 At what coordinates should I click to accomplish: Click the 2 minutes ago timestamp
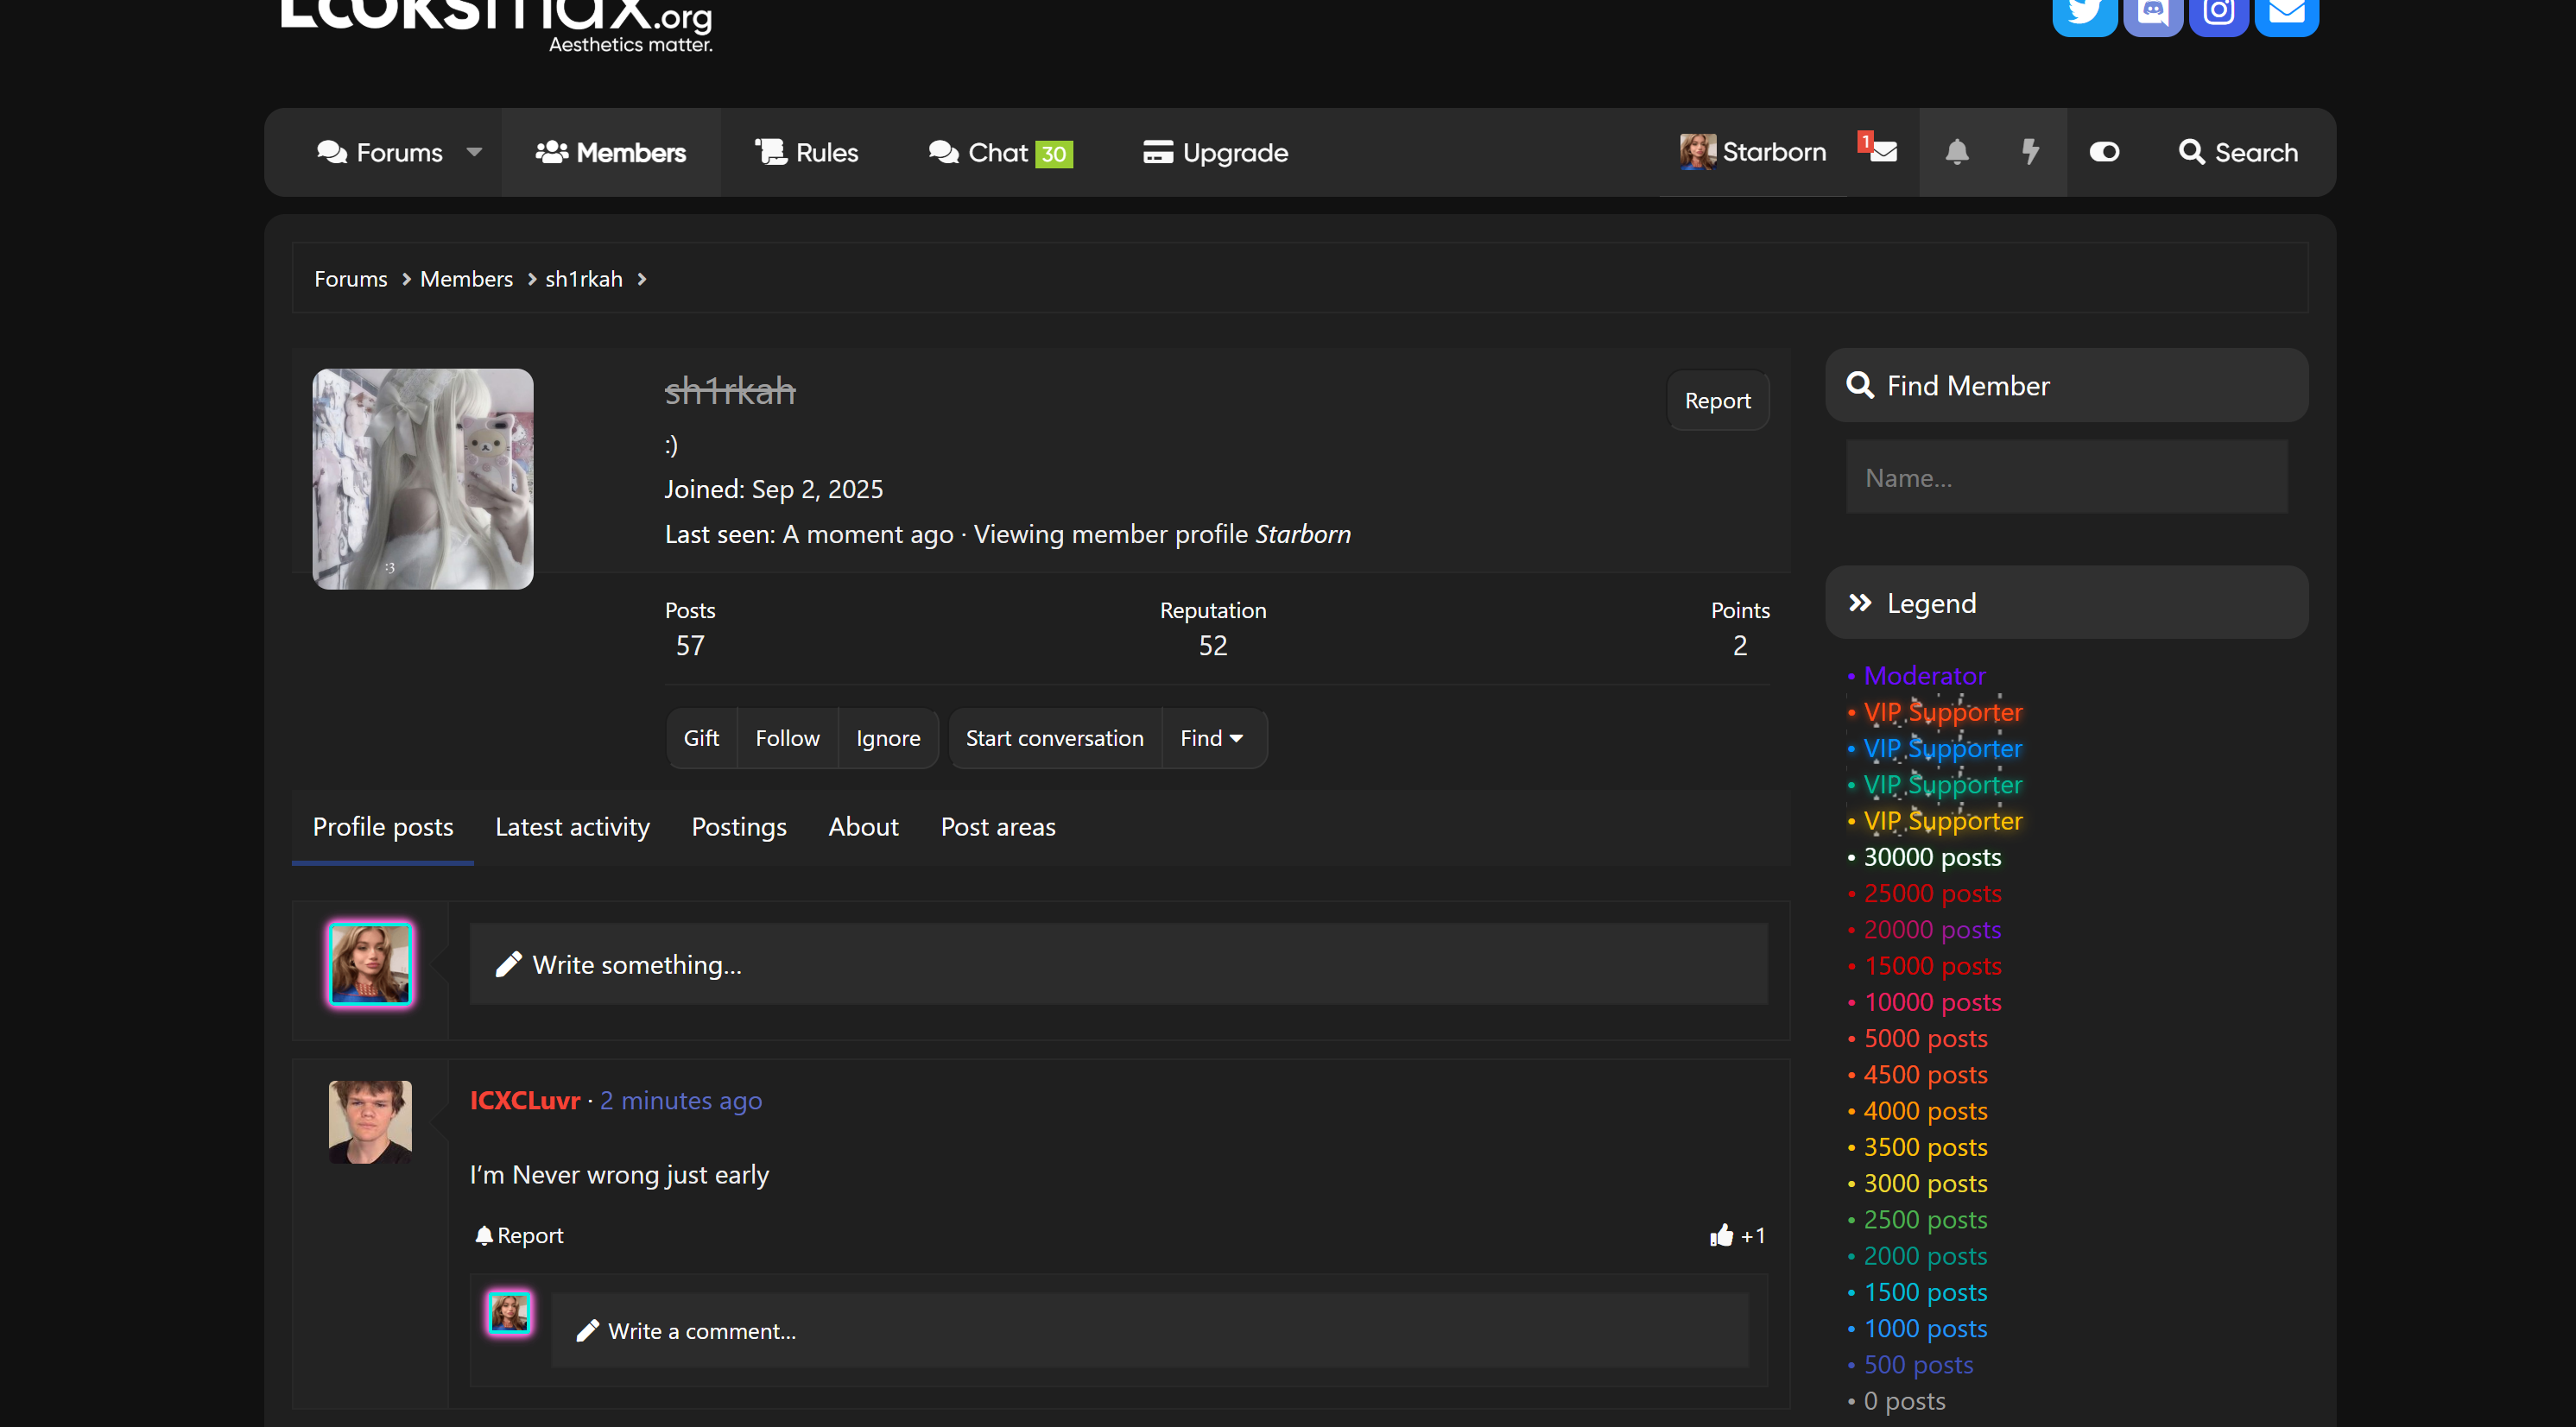coord(681,1100)
